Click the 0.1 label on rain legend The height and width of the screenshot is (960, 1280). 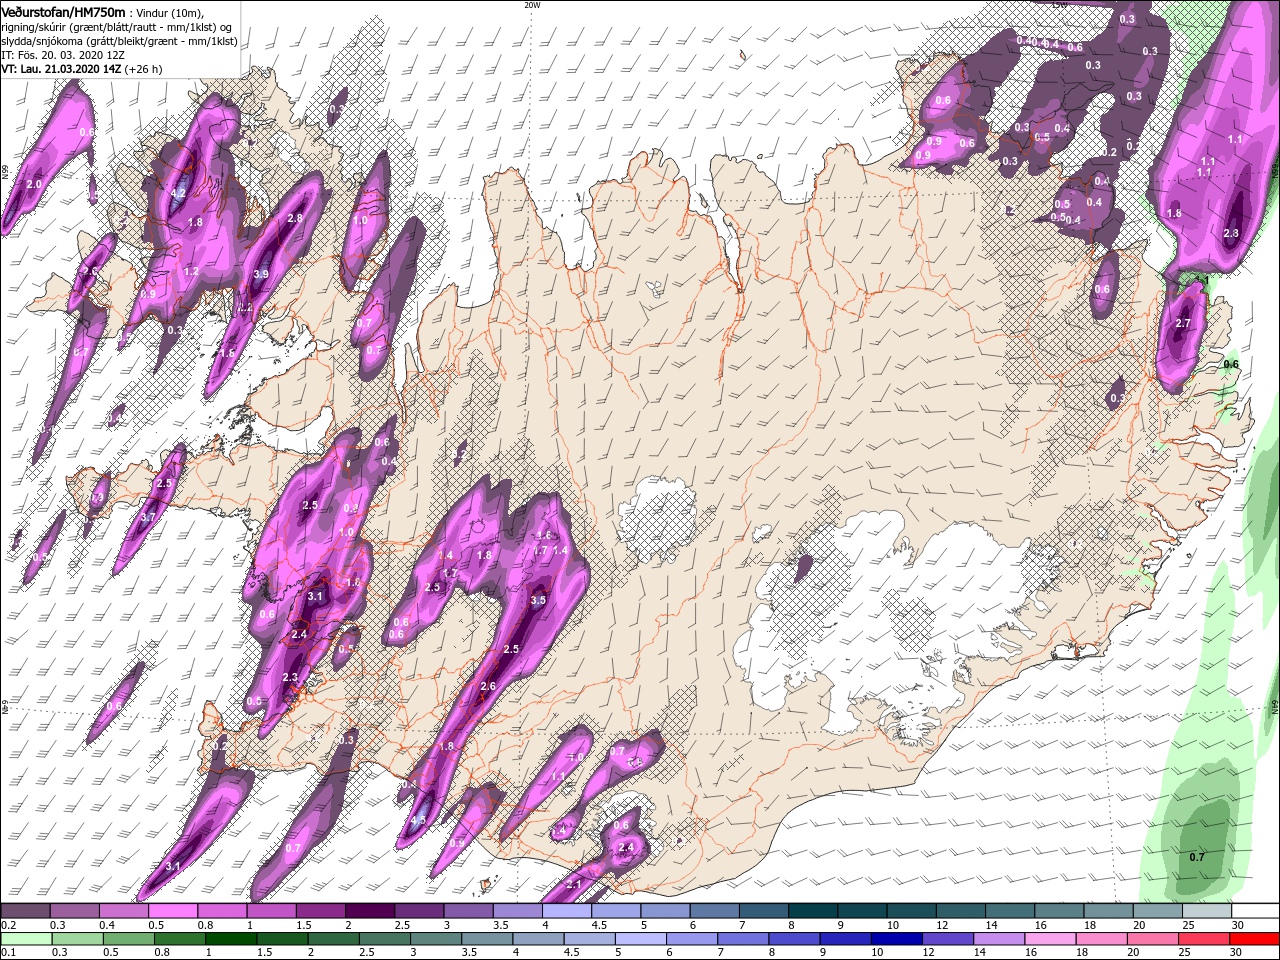click(8, 953)
